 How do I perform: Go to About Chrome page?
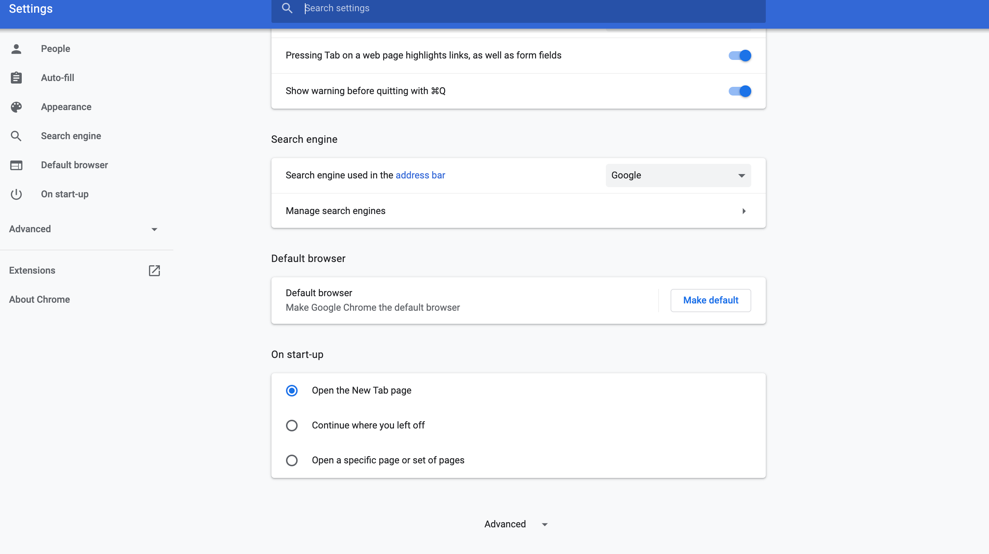pos(40,300)
